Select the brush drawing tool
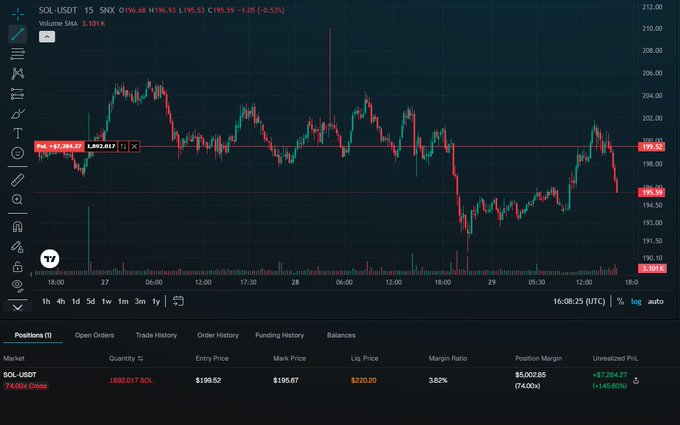The image size is (680, 425). 17,113
